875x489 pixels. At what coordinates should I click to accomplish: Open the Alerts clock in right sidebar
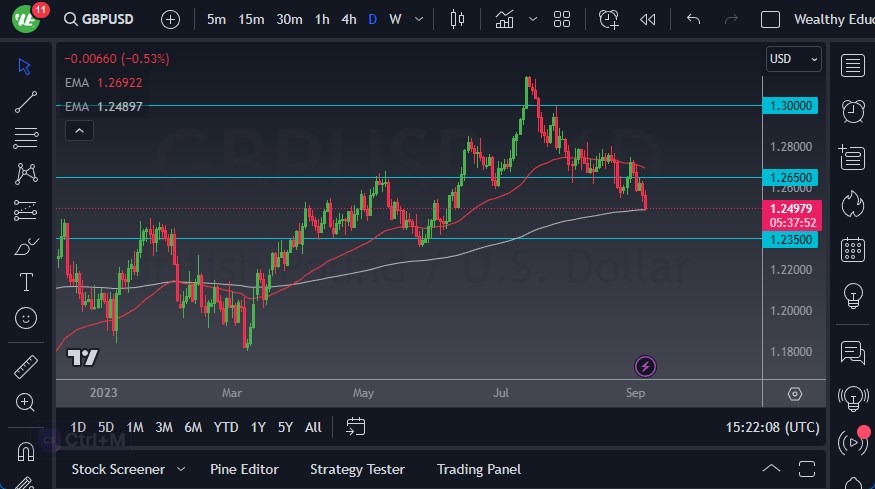(x=852, y=111)
